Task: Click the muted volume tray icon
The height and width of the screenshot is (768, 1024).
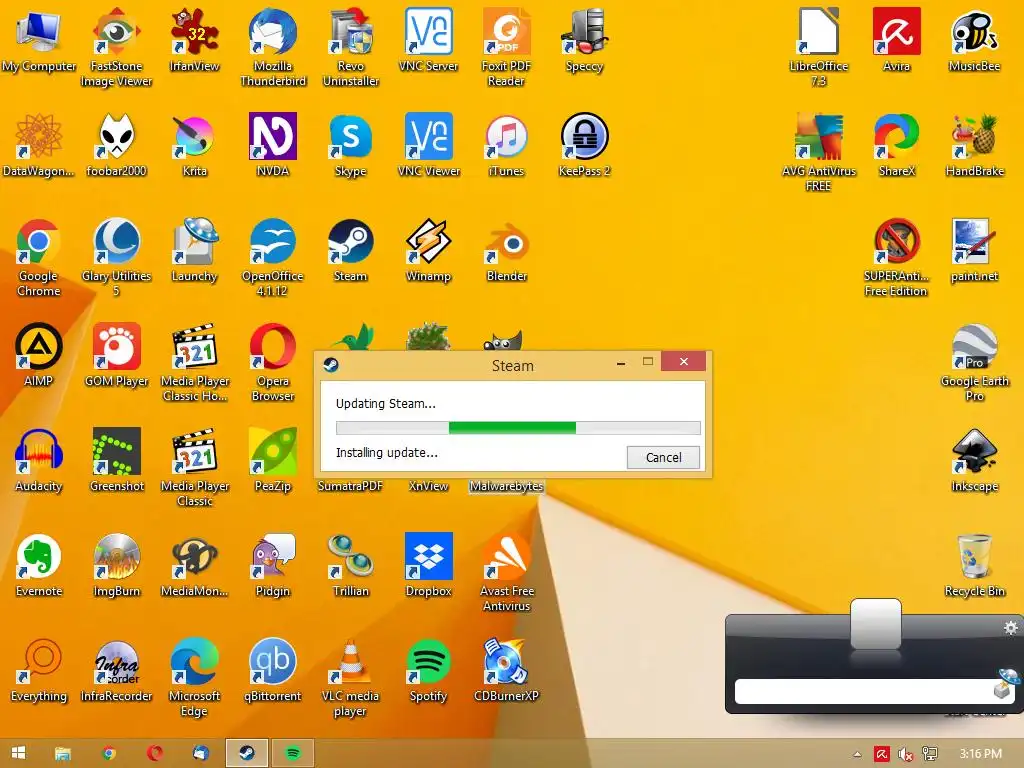Action: point(905,754)
